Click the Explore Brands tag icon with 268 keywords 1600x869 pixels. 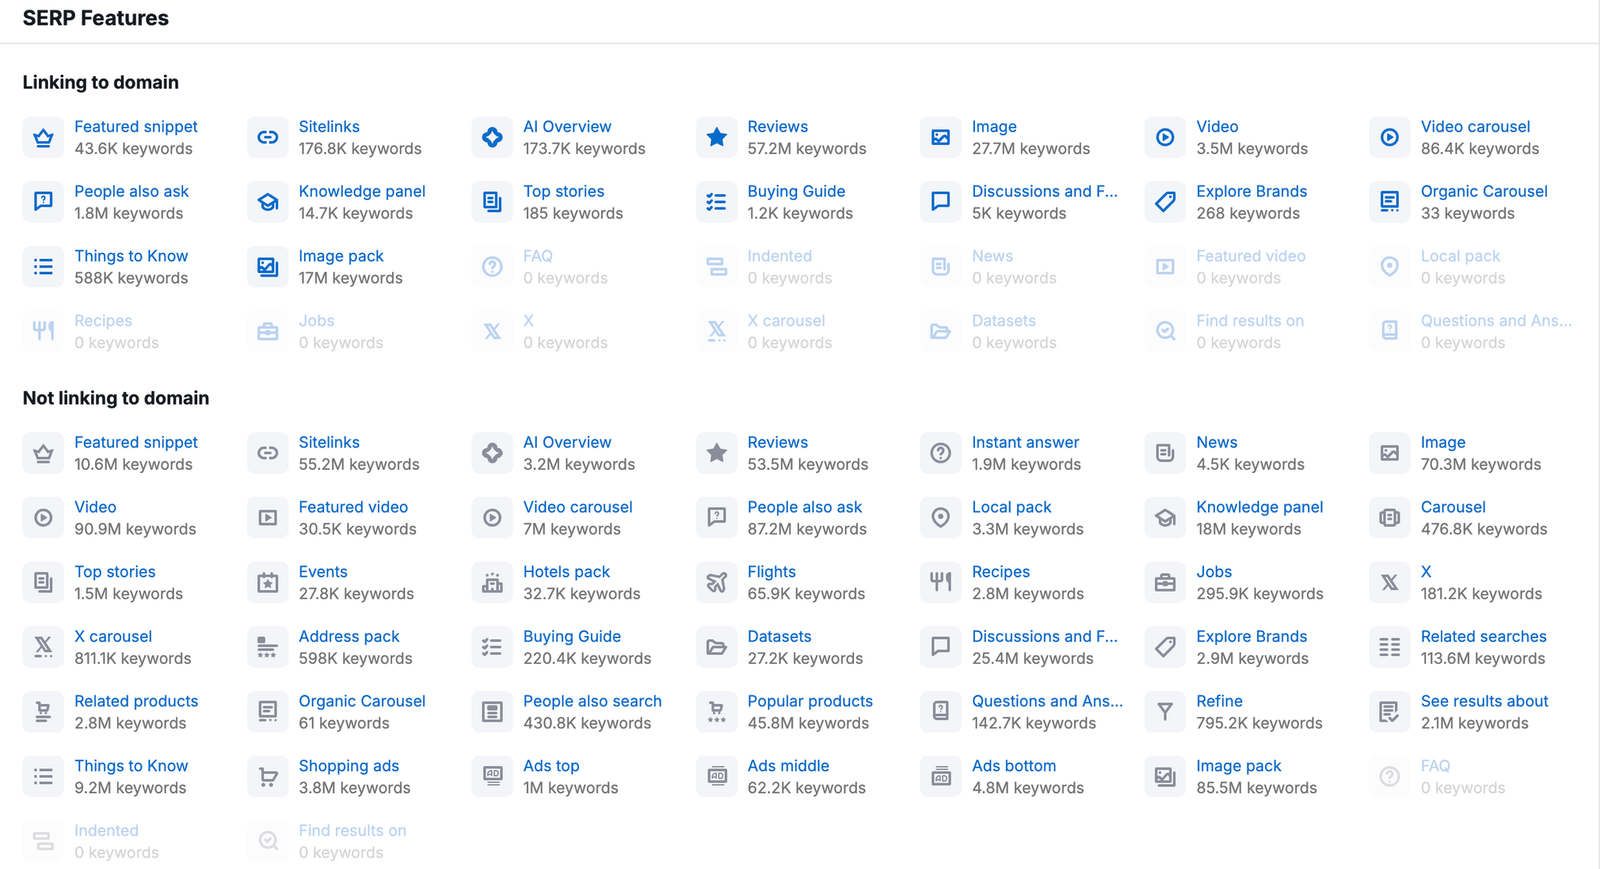(x=1165, y=202)
